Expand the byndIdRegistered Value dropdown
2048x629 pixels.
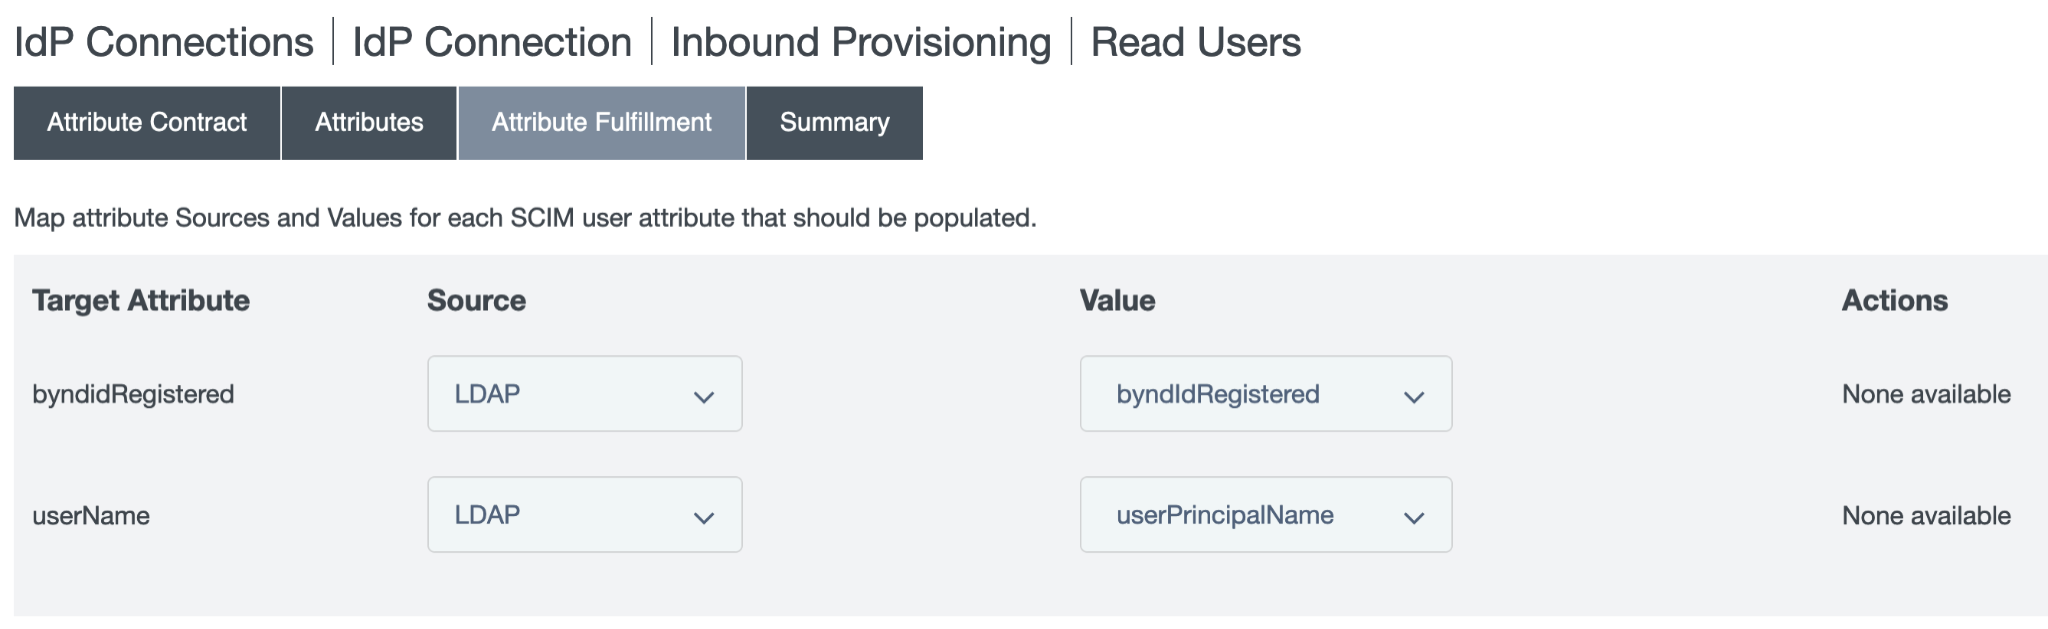click(x=1265, y=394)
